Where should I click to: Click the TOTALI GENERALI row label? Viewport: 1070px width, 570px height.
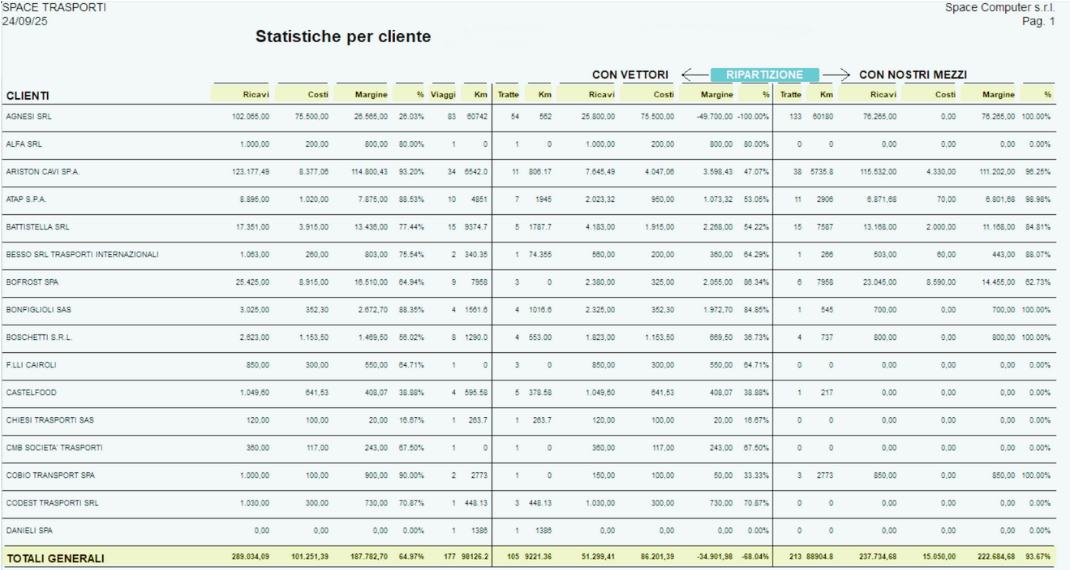55,558
